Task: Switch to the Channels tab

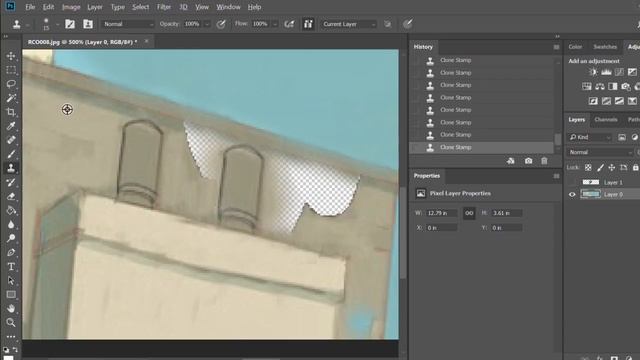Action: 606,120
